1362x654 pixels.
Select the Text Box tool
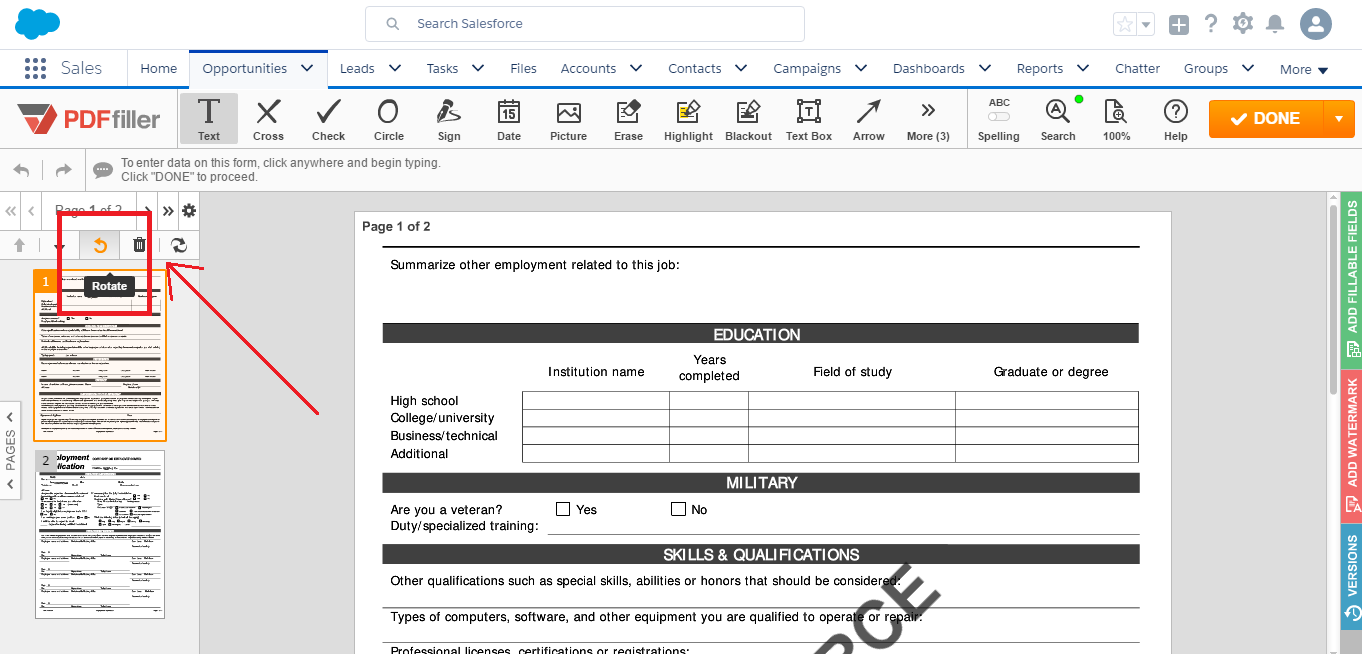808,119
